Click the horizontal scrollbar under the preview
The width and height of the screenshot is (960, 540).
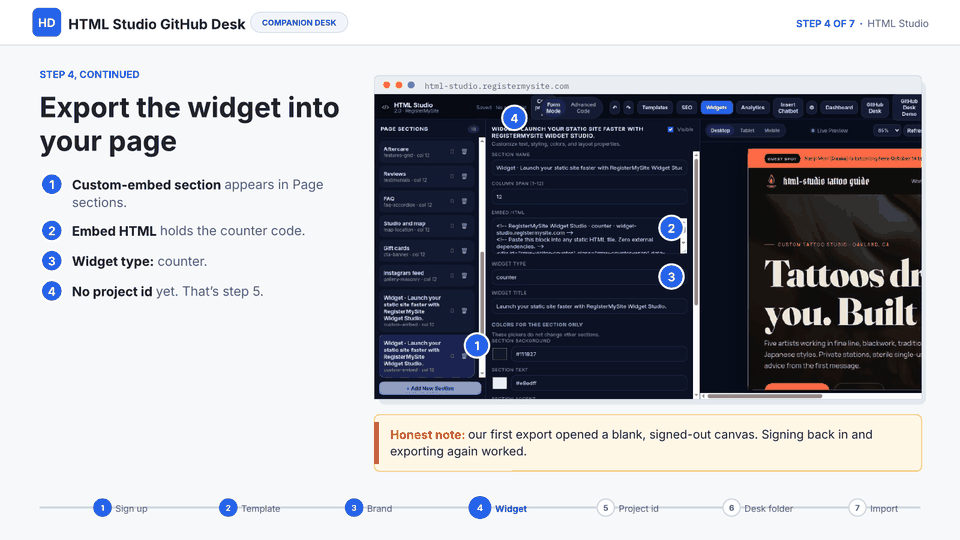tap(765, 396)
